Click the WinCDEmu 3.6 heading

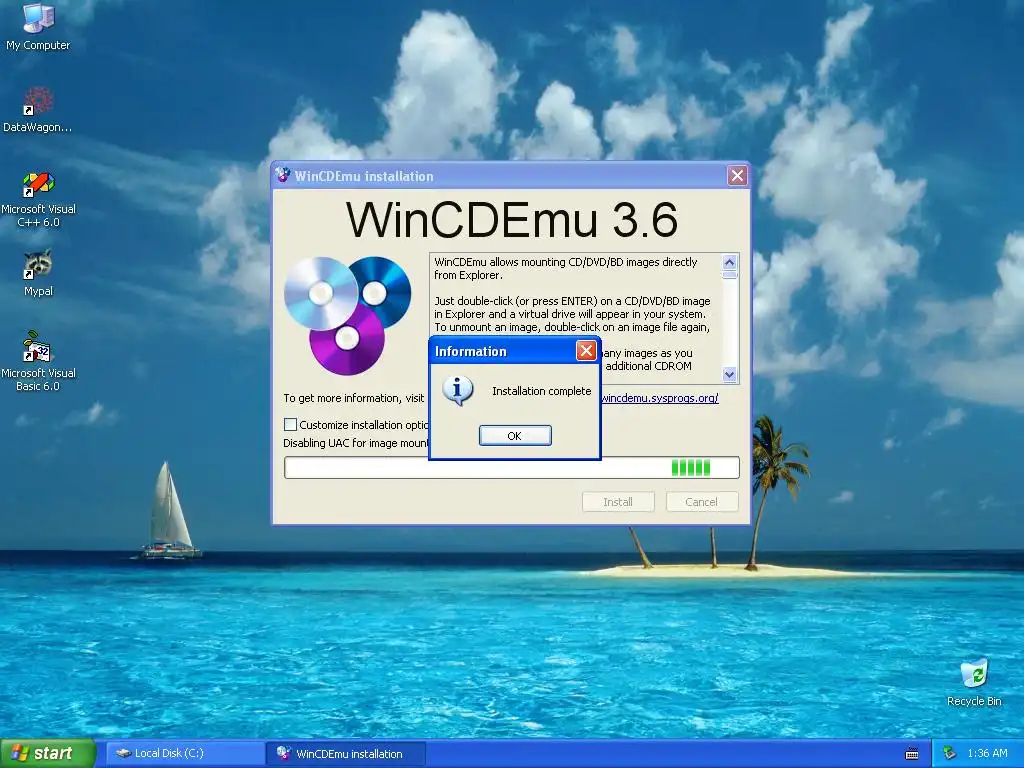click(x=511, y=219)
